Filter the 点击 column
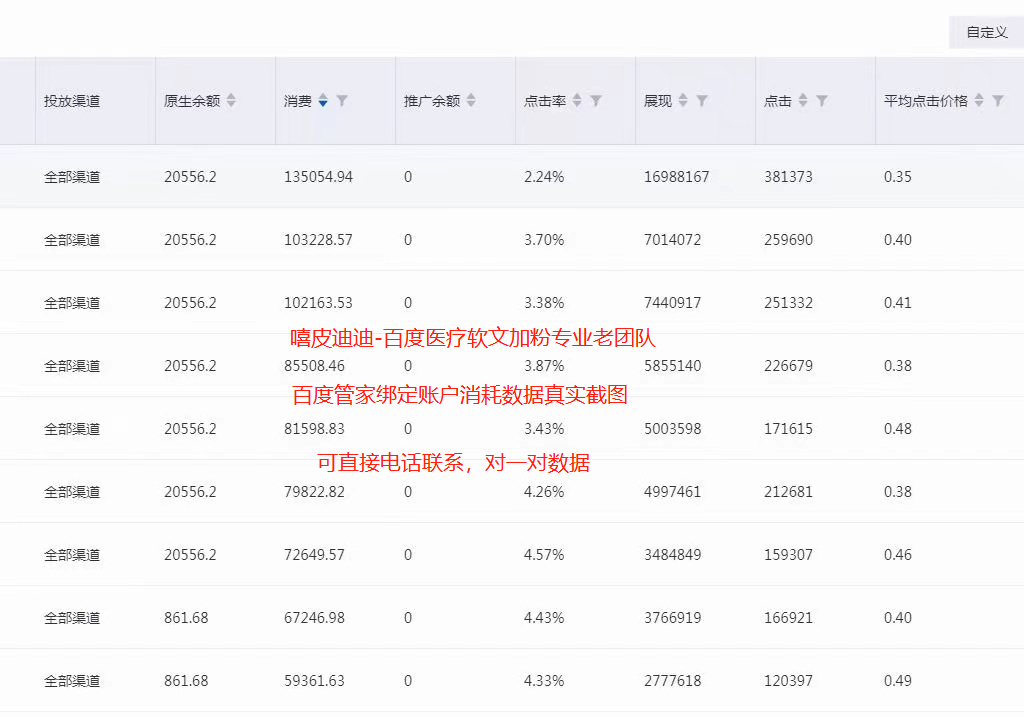Viewport: 1024px width, 717px height. click(822, 101)
